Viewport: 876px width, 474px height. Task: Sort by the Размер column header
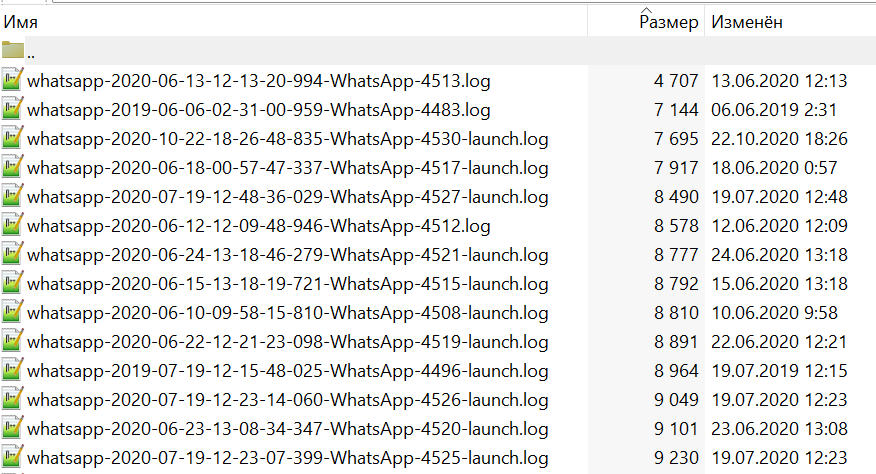[669, 22]
